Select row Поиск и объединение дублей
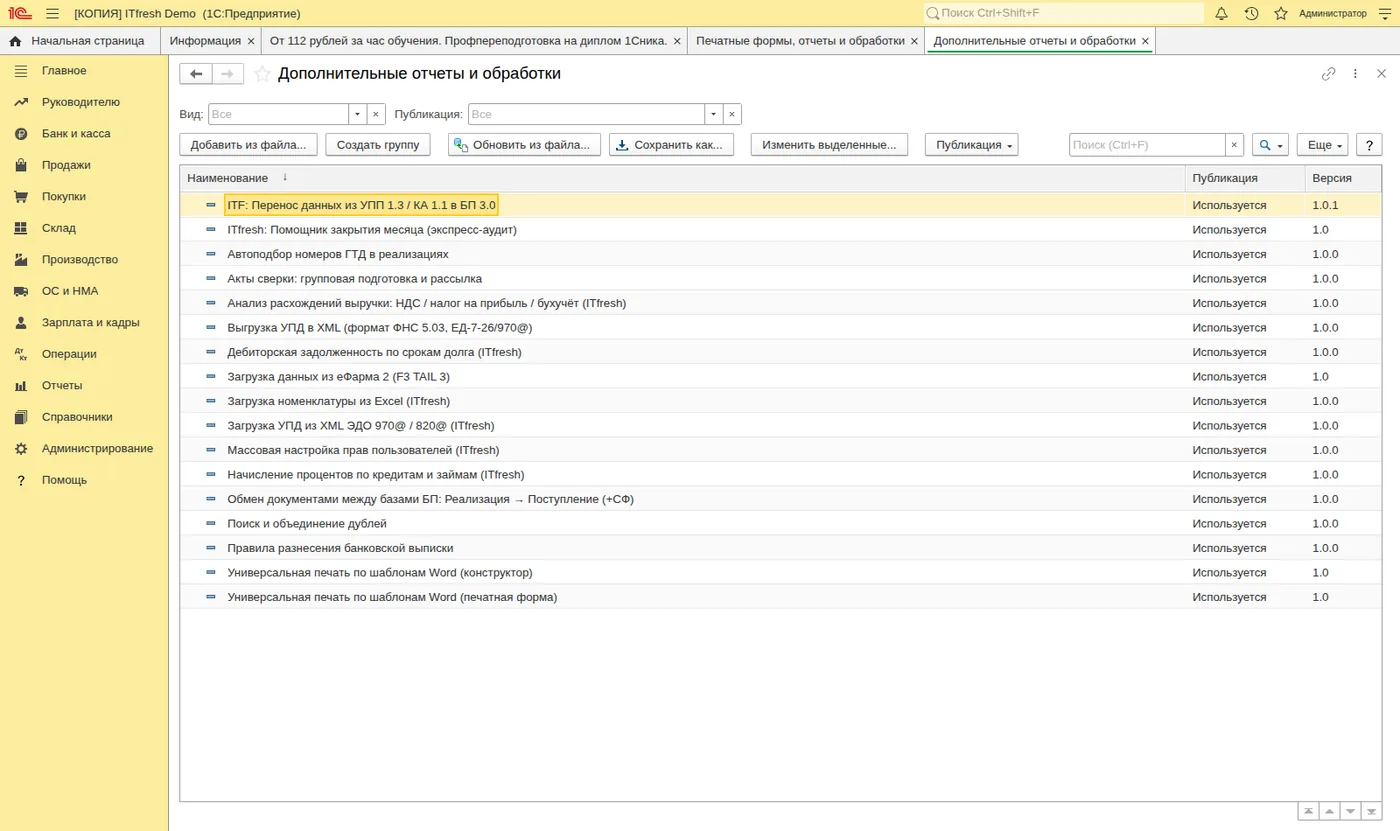Image resolution: width=1400 pixels, height=831 pixels. tap(780, 524)
